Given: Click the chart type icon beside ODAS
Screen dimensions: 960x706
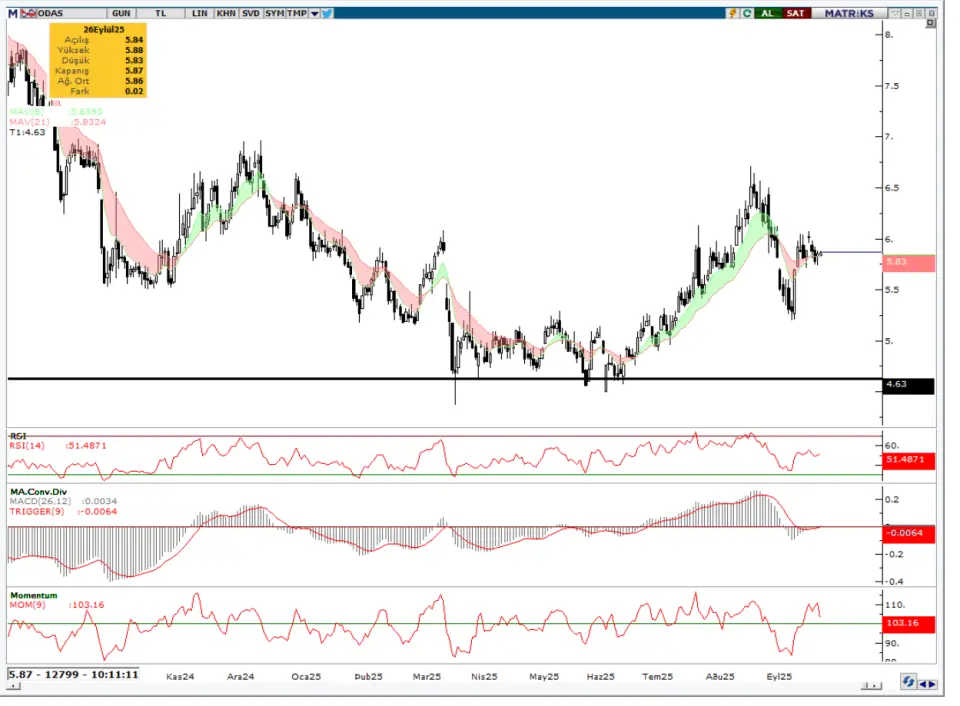Looking at the screenshot, I should pos(27,13).
